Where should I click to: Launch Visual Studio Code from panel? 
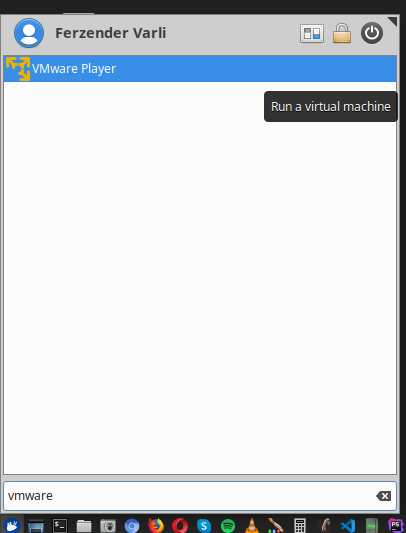coord(348,526)
